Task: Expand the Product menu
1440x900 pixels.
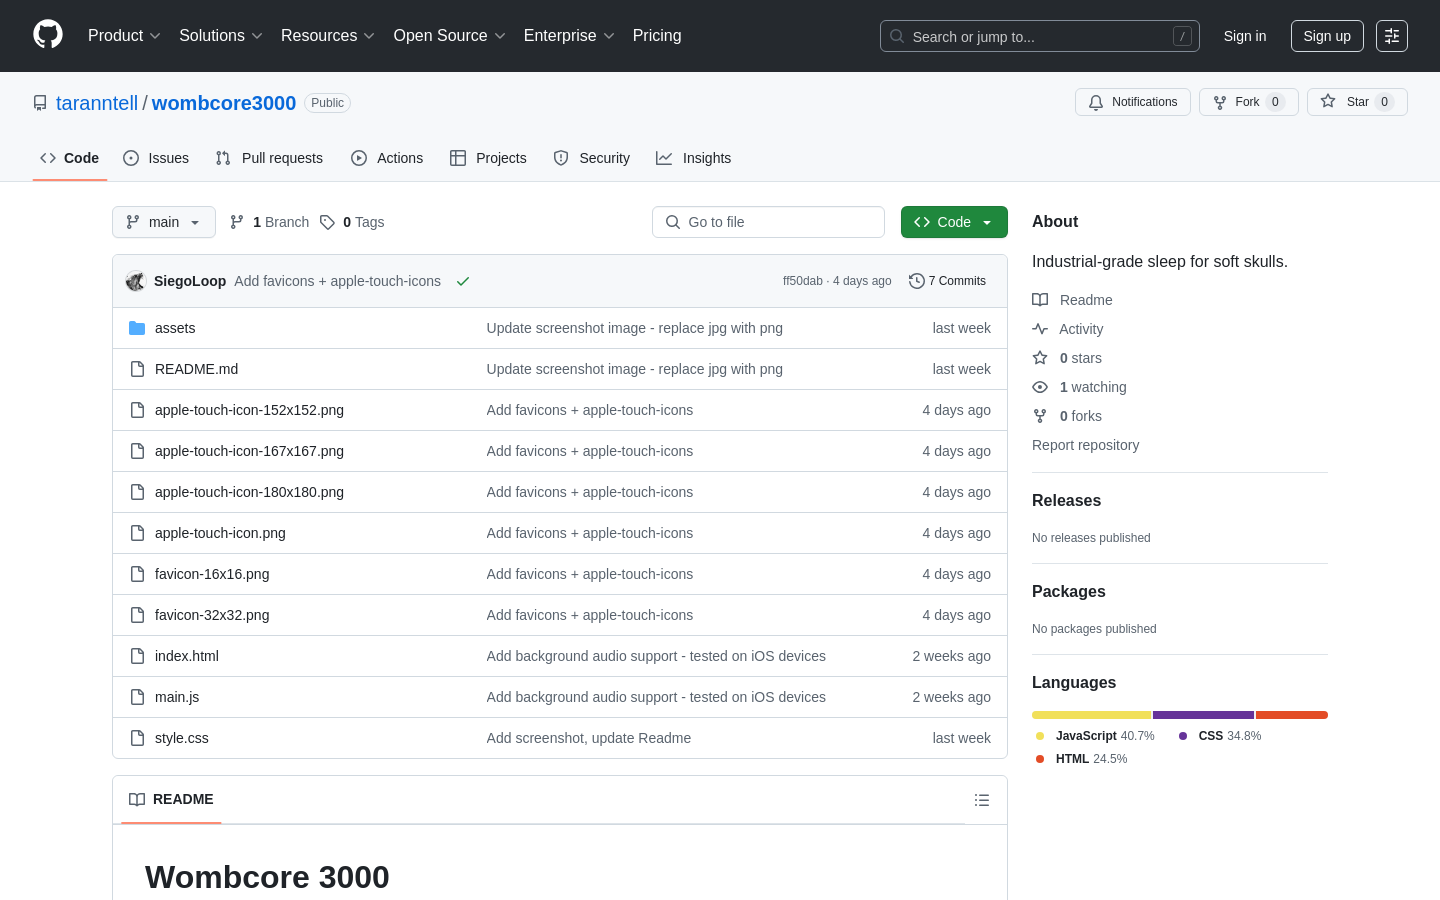Action: tap(124, 36)
